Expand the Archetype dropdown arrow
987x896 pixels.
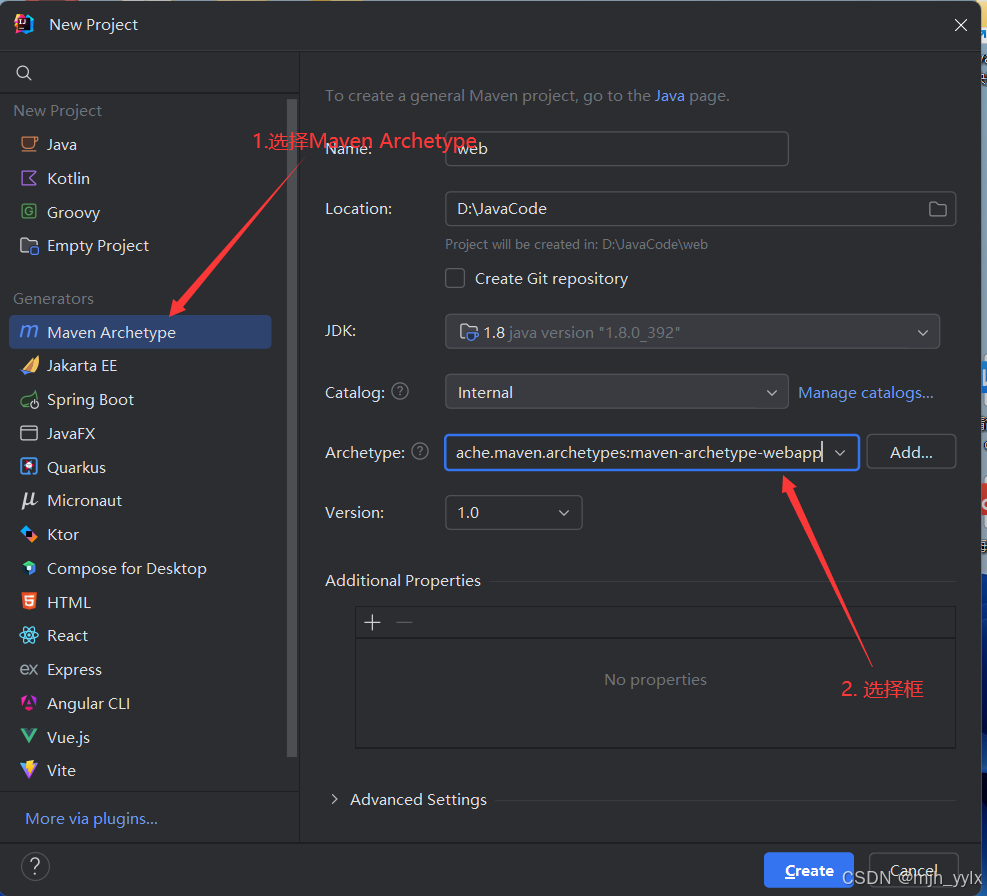pyautogui.click(x=840, y=453)
